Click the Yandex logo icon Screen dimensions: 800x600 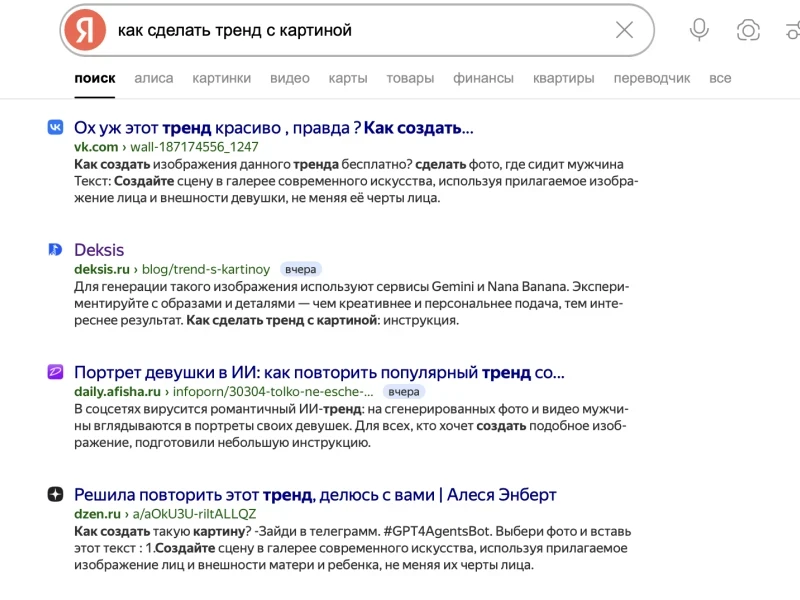[85, 30]
